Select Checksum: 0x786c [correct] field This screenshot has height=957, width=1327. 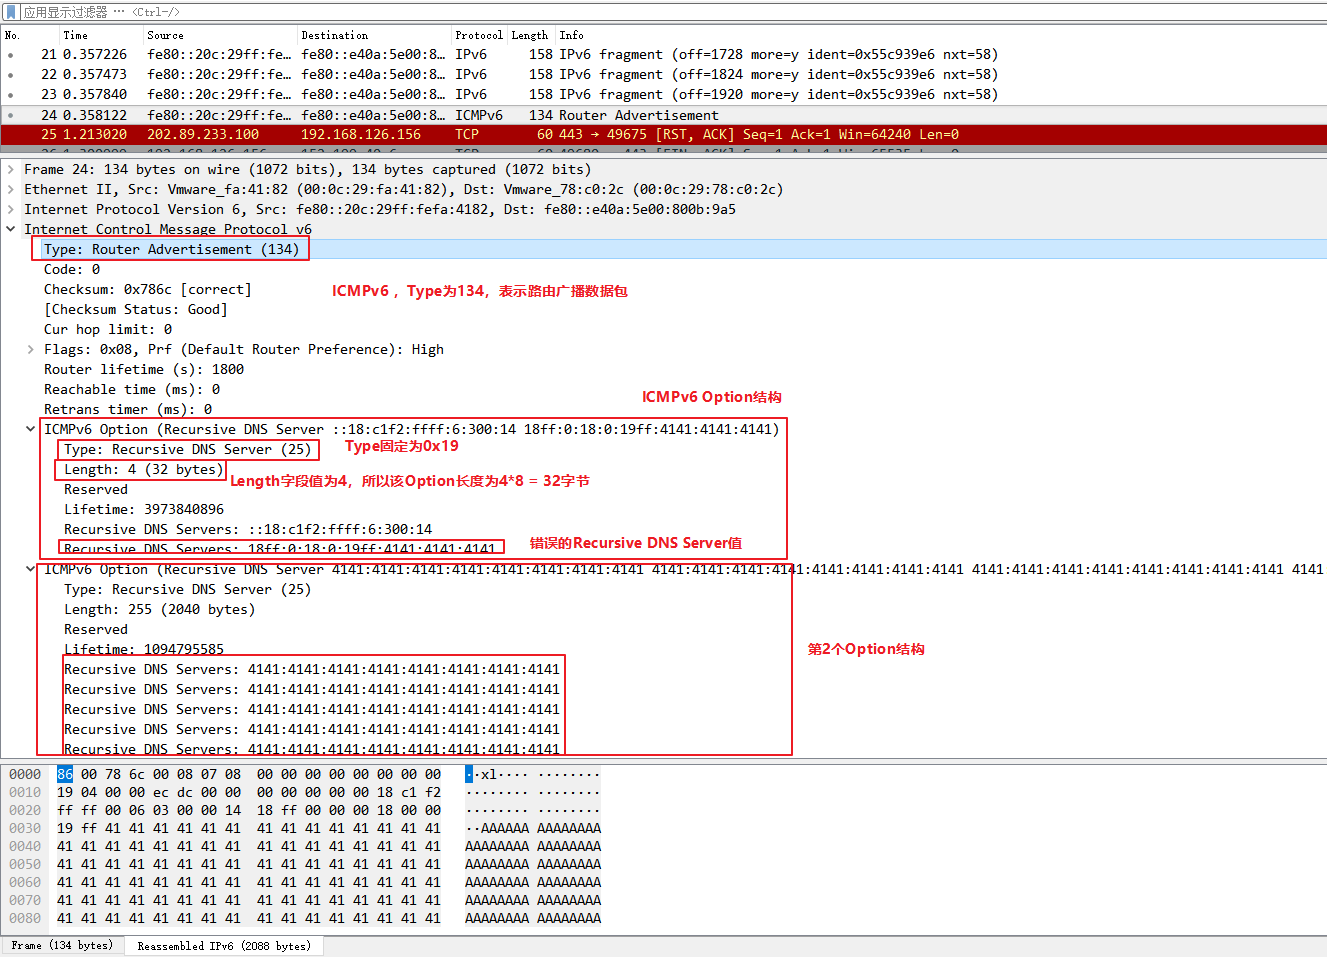[x=147, y=289]
